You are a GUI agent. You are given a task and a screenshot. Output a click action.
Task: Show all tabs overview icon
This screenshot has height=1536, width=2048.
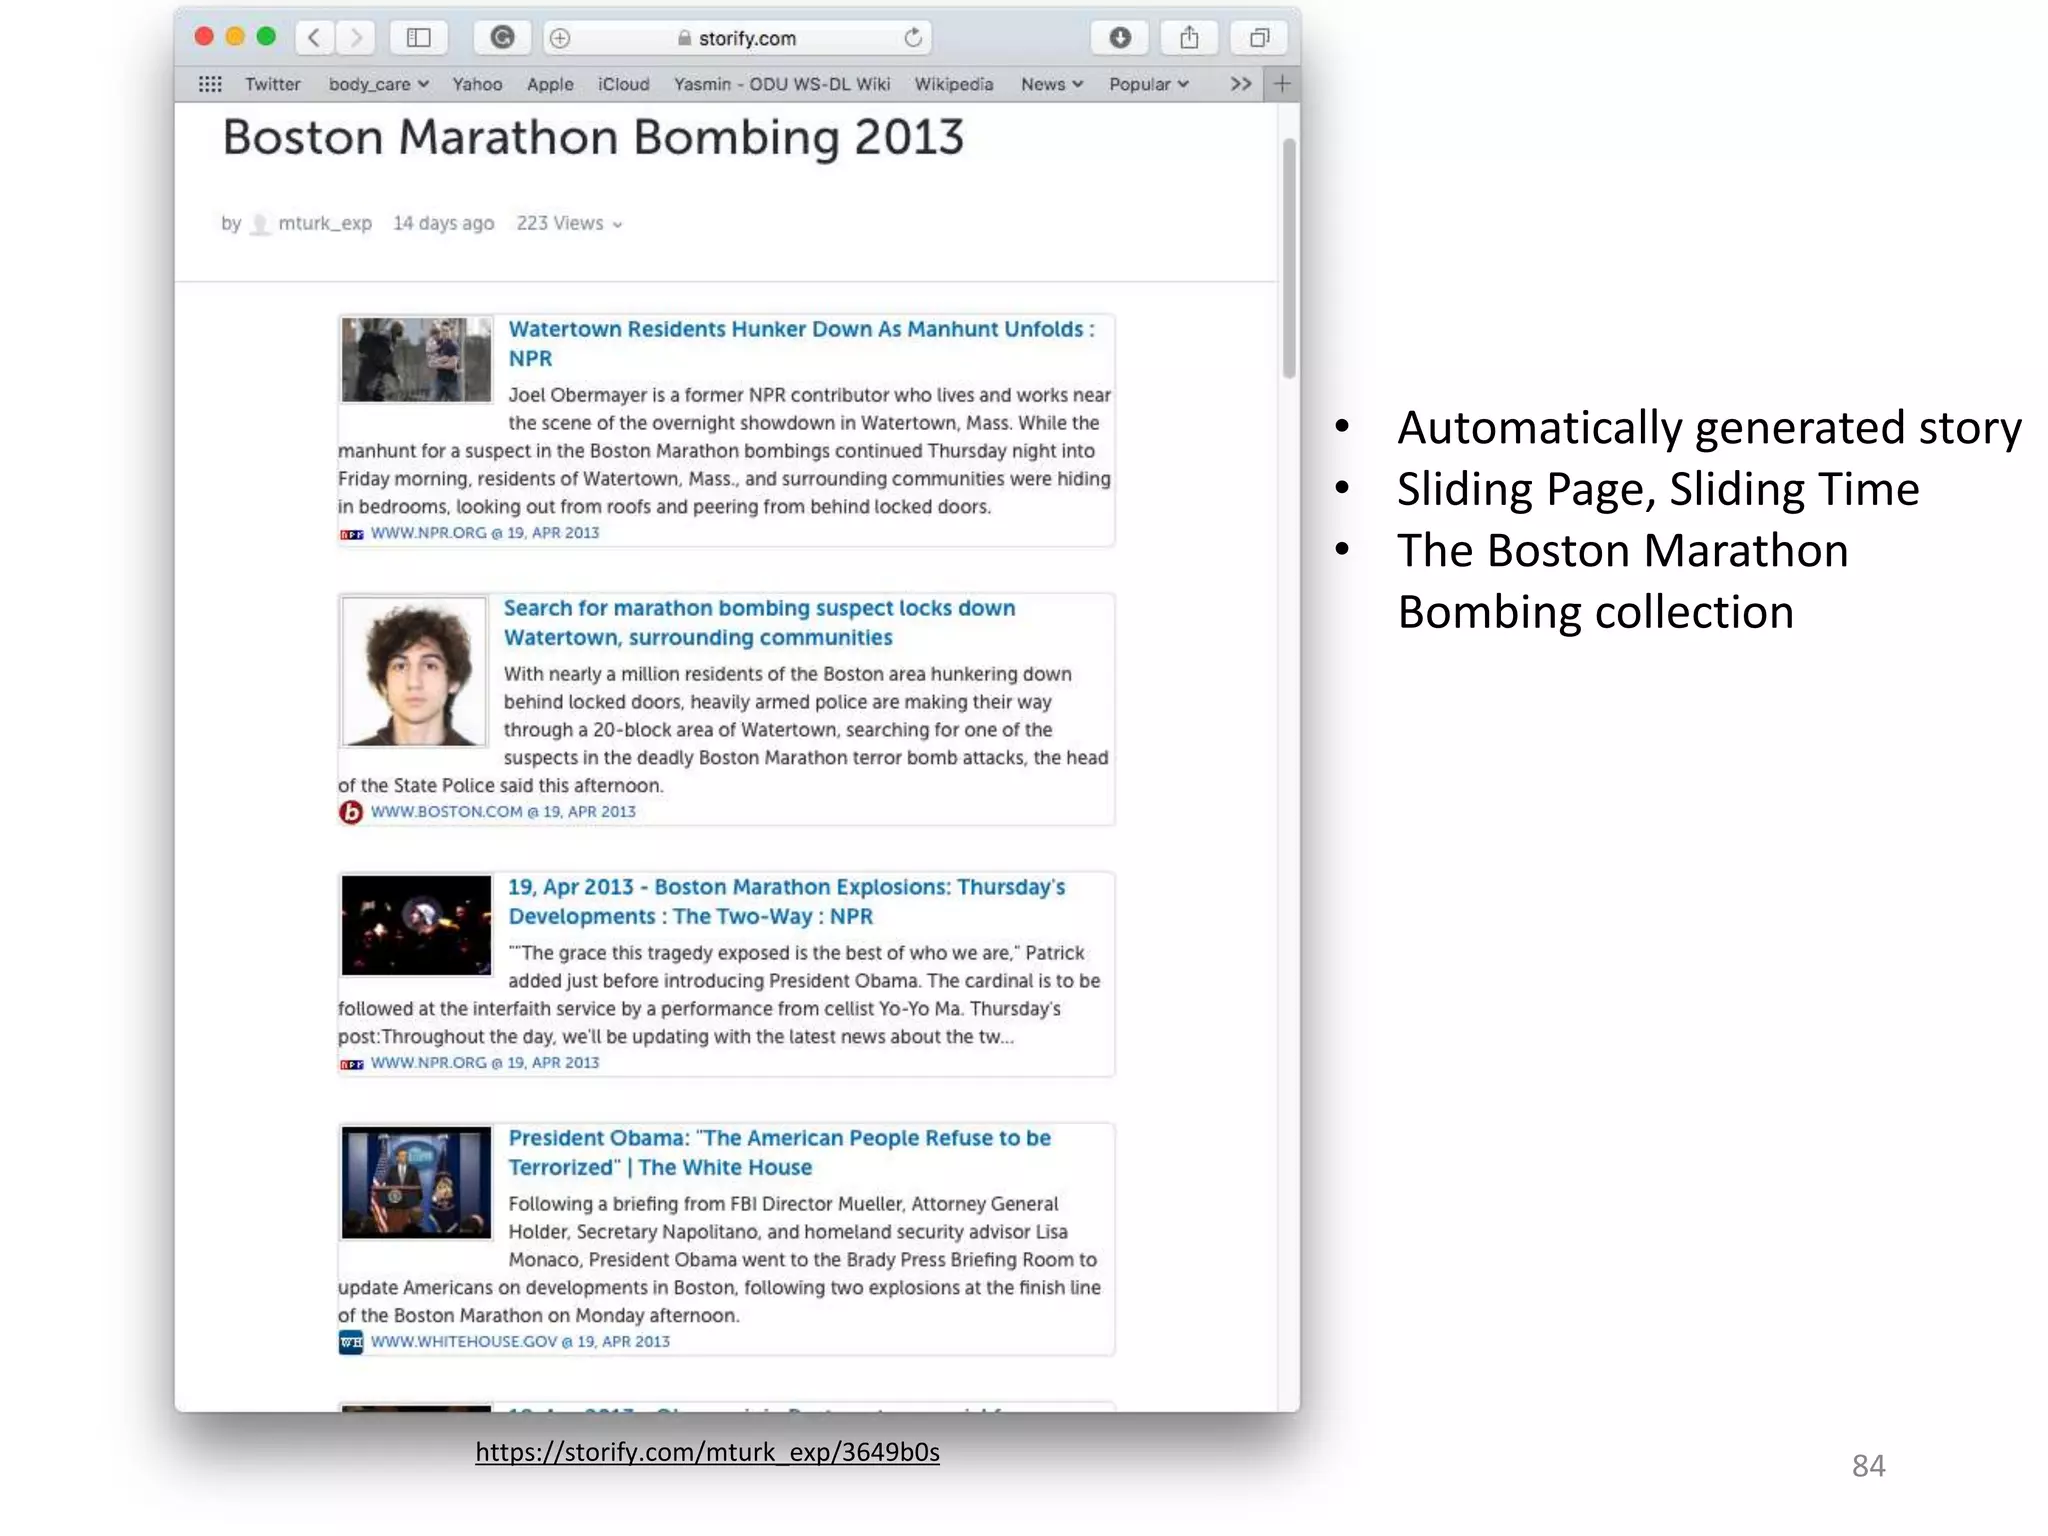1259,38
